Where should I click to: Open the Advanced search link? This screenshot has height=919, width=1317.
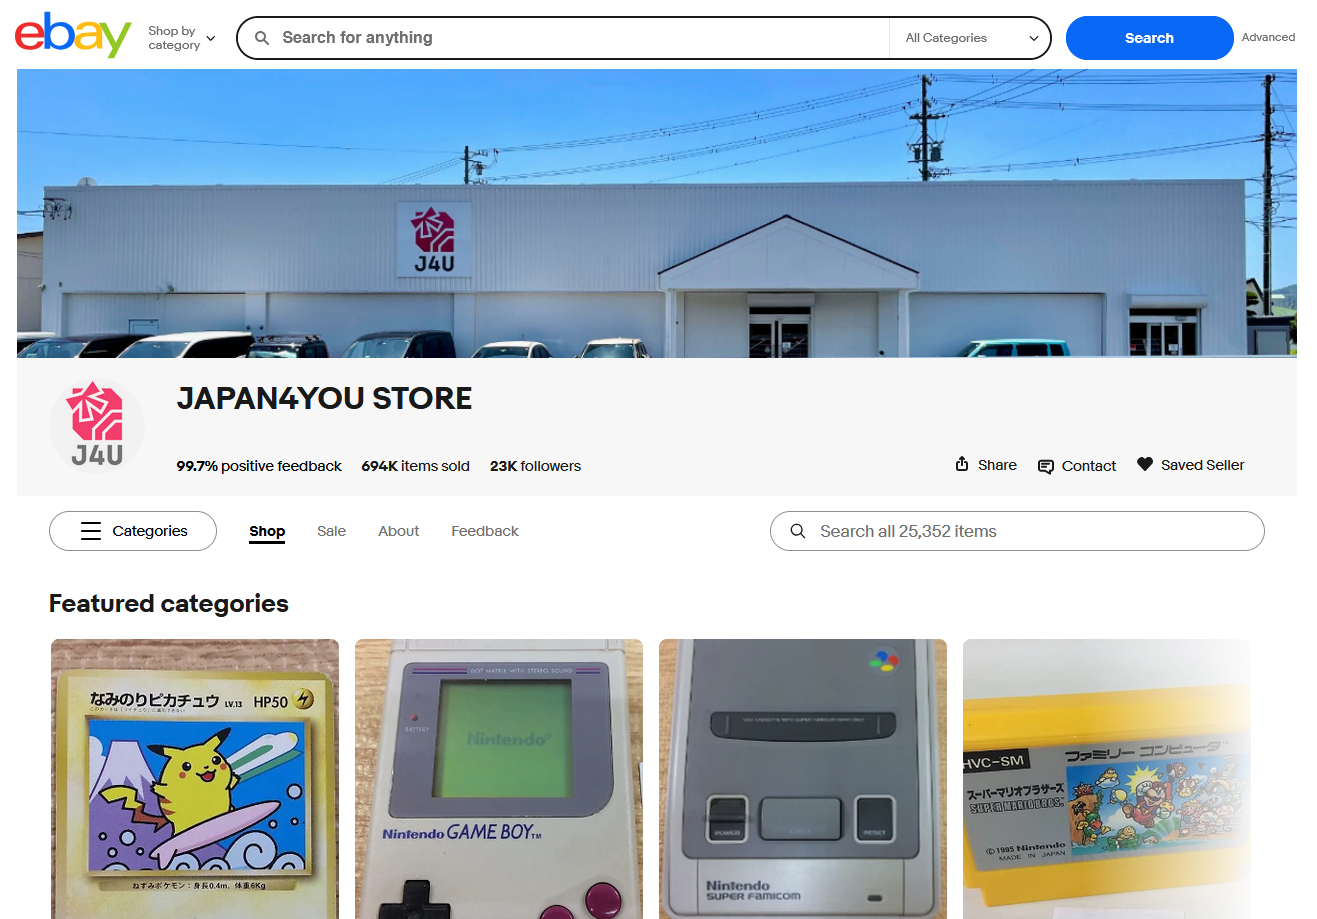(x=1268, y=37)
